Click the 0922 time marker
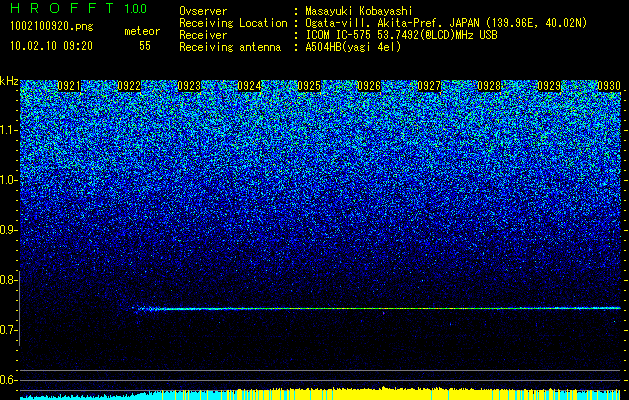Image resolution: width=629 pixels, height=400 pixels. tap(129, 86)
